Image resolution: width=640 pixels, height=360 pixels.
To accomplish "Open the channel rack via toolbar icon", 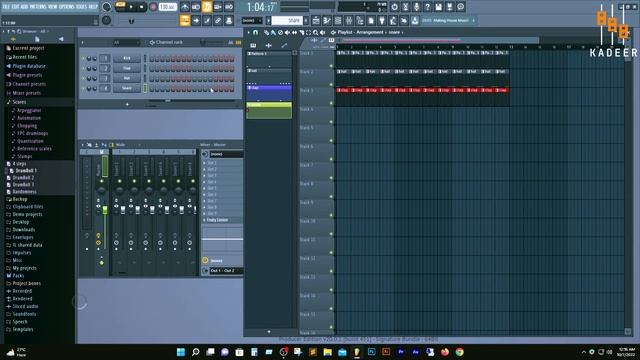I will (x=338, y=20).
